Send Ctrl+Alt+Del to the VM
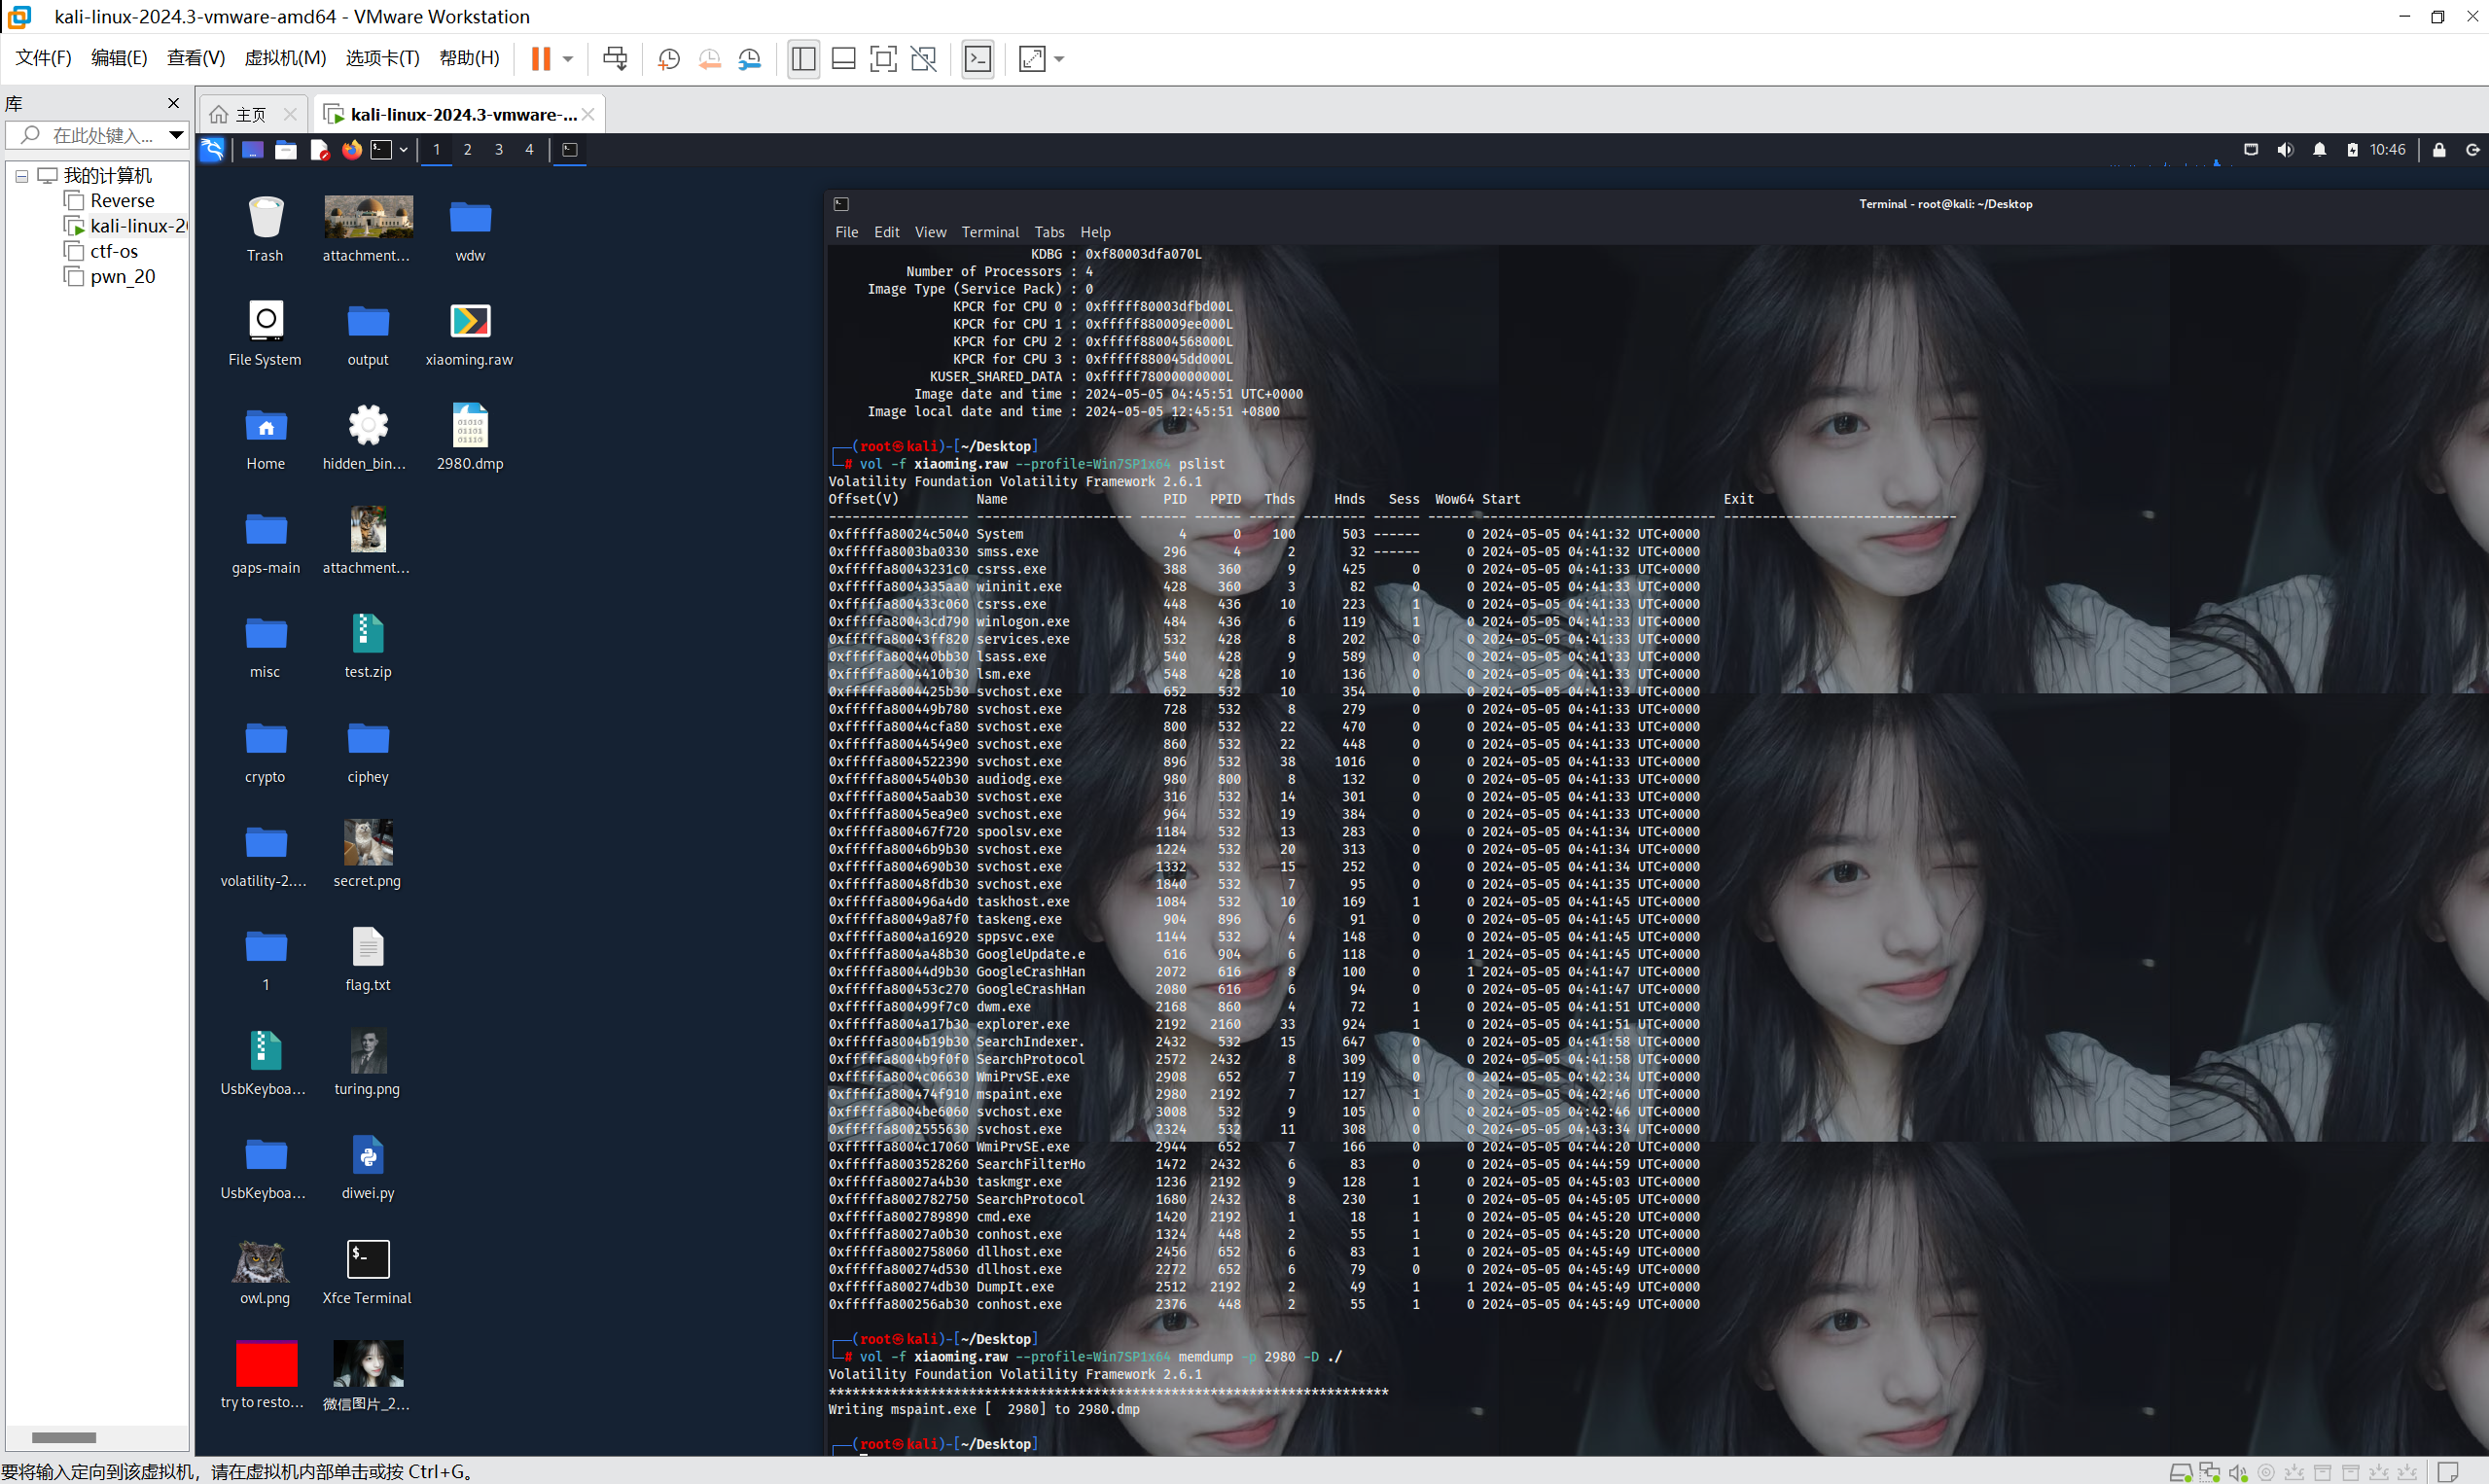The height and width of the screenshot is (1484, 2489). click(615, 59)
